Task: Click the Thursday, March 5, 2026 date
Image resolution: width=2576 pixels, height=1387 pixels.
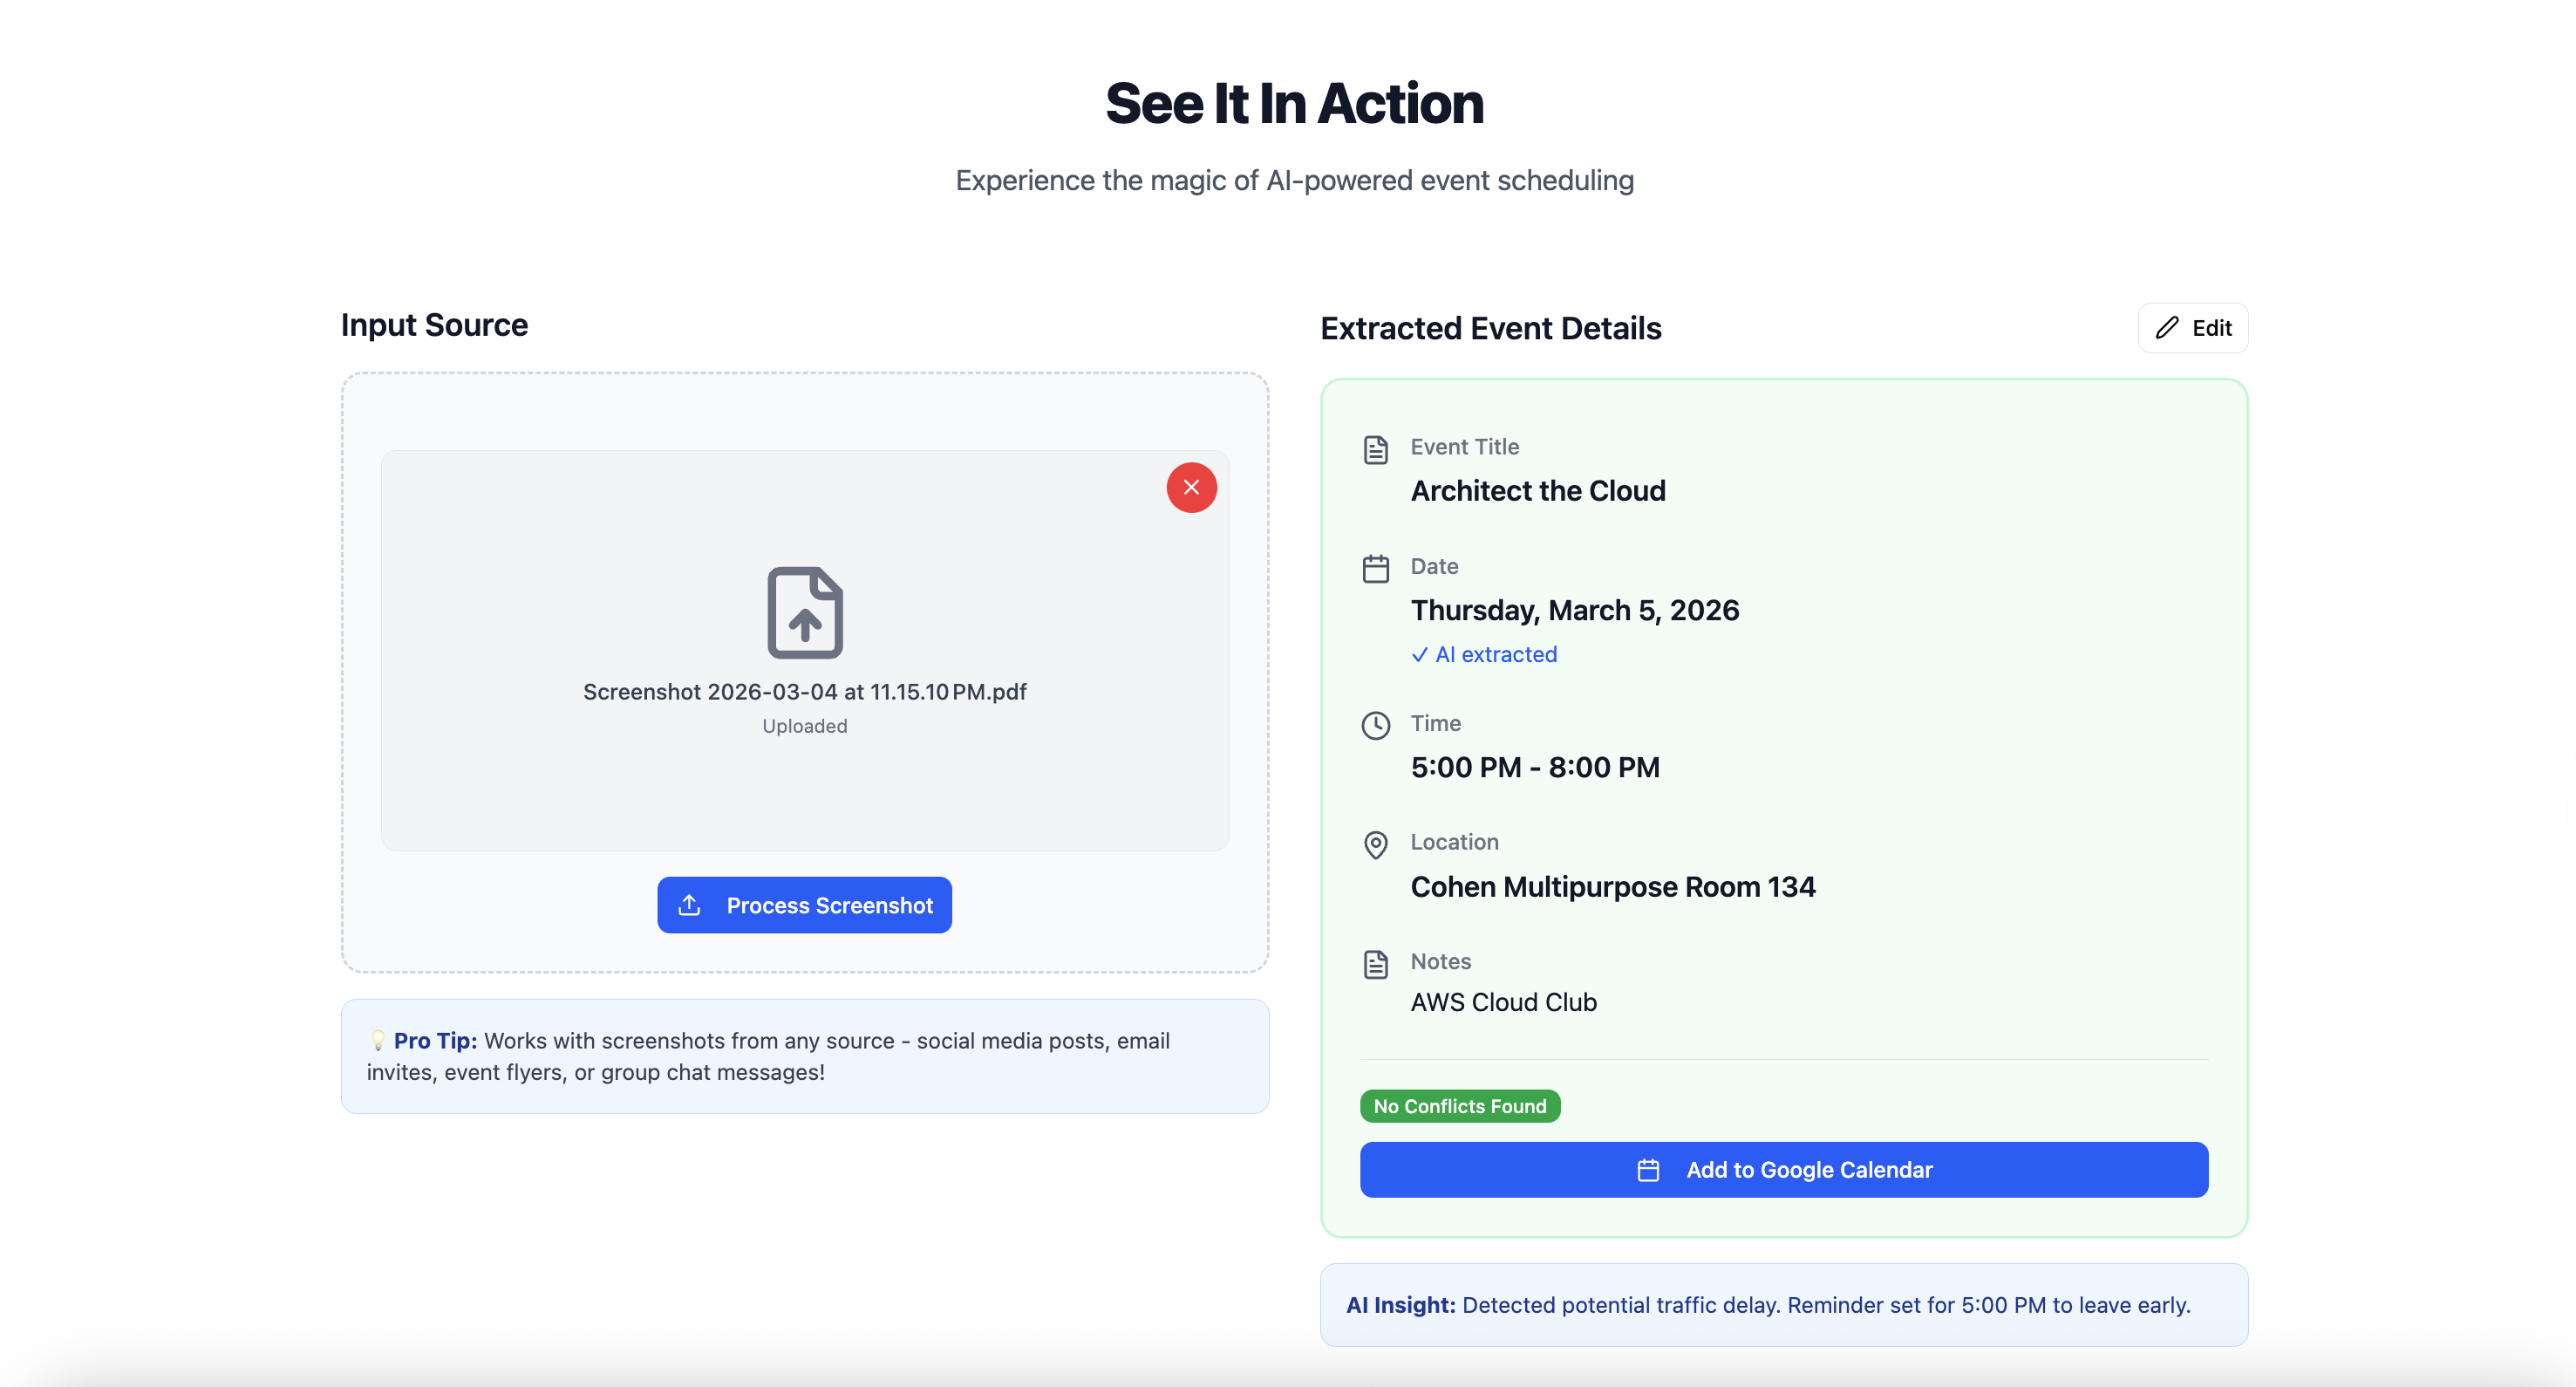Action: point(1574,610)
